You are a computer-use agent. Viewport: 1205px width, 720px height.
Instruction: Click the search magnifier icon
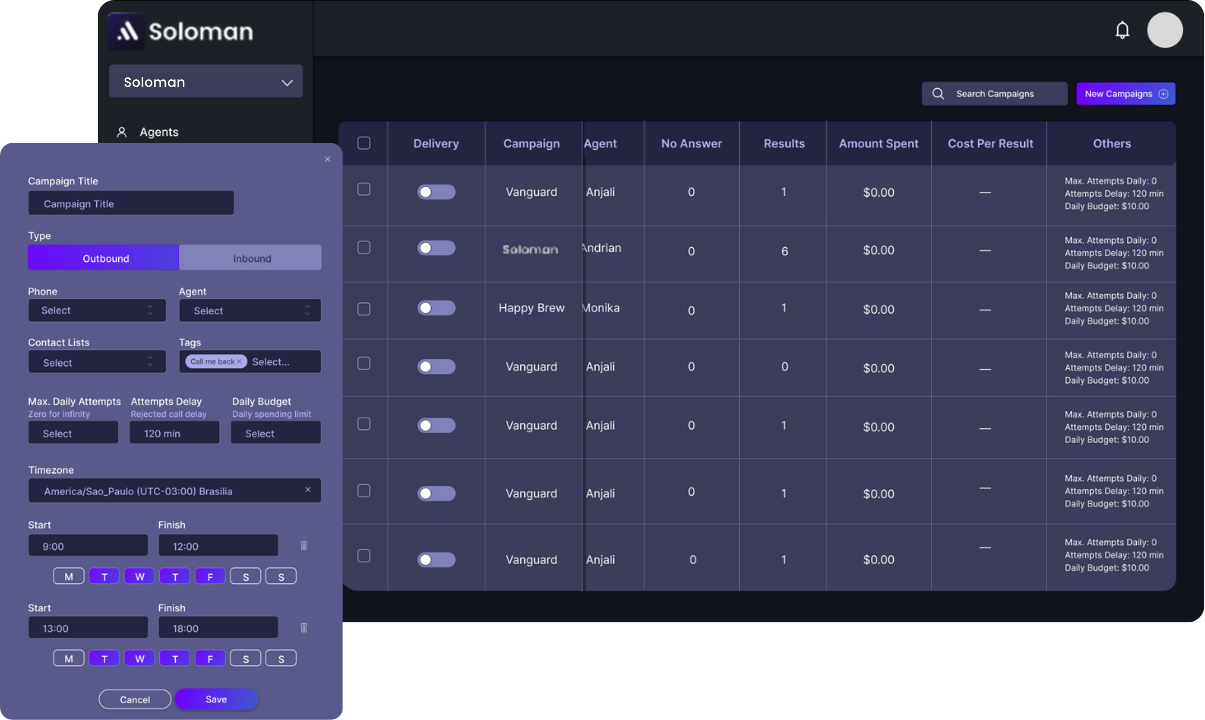[x=938, y=94]
